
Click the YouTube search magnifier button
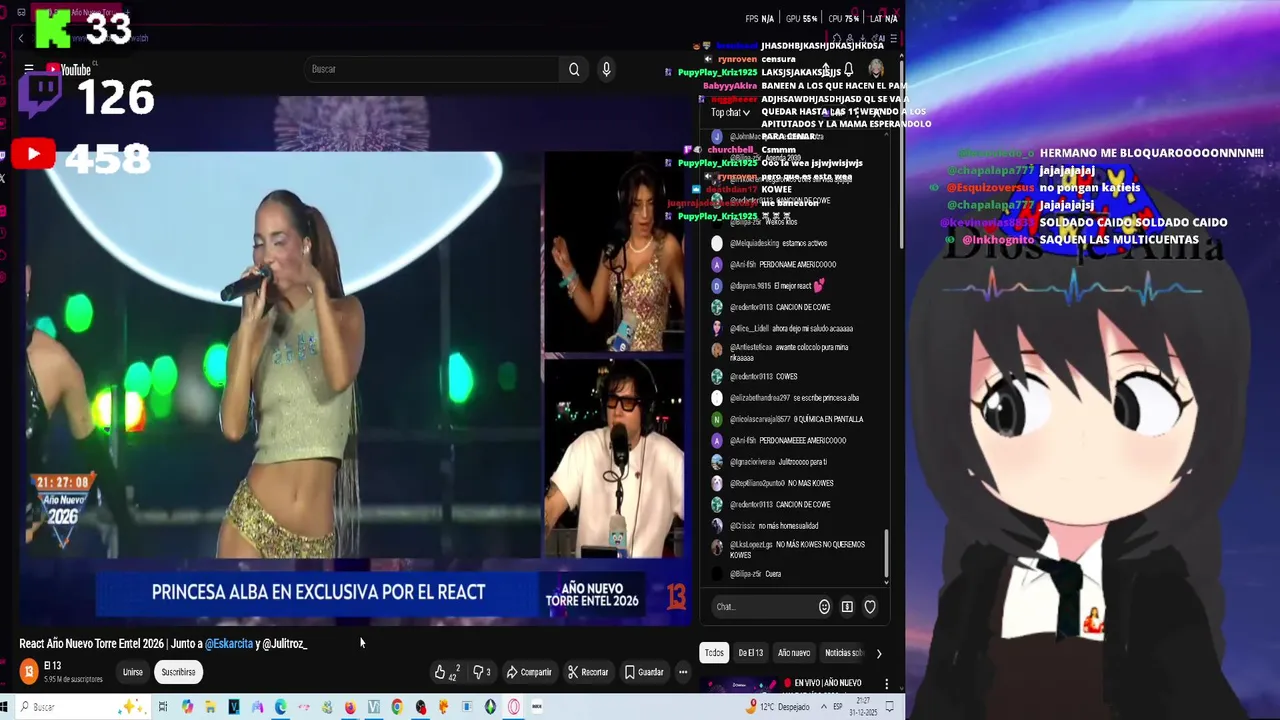point(574,69)
